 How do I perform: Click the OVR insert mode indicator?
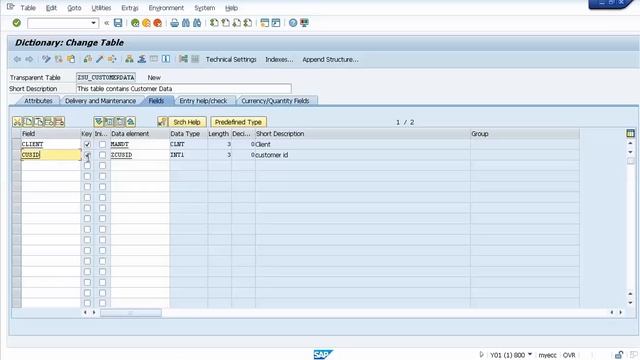pos(569,355)
